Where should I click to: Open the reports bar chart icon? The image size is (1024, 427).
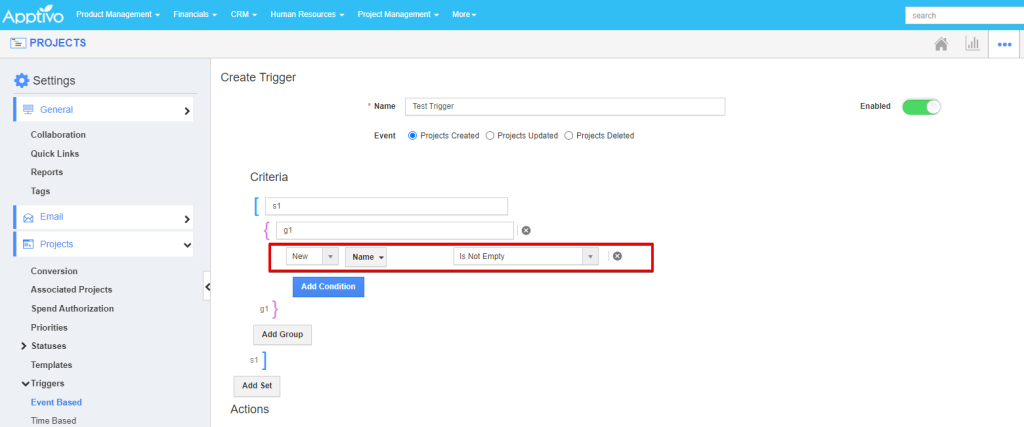[971, 44]
